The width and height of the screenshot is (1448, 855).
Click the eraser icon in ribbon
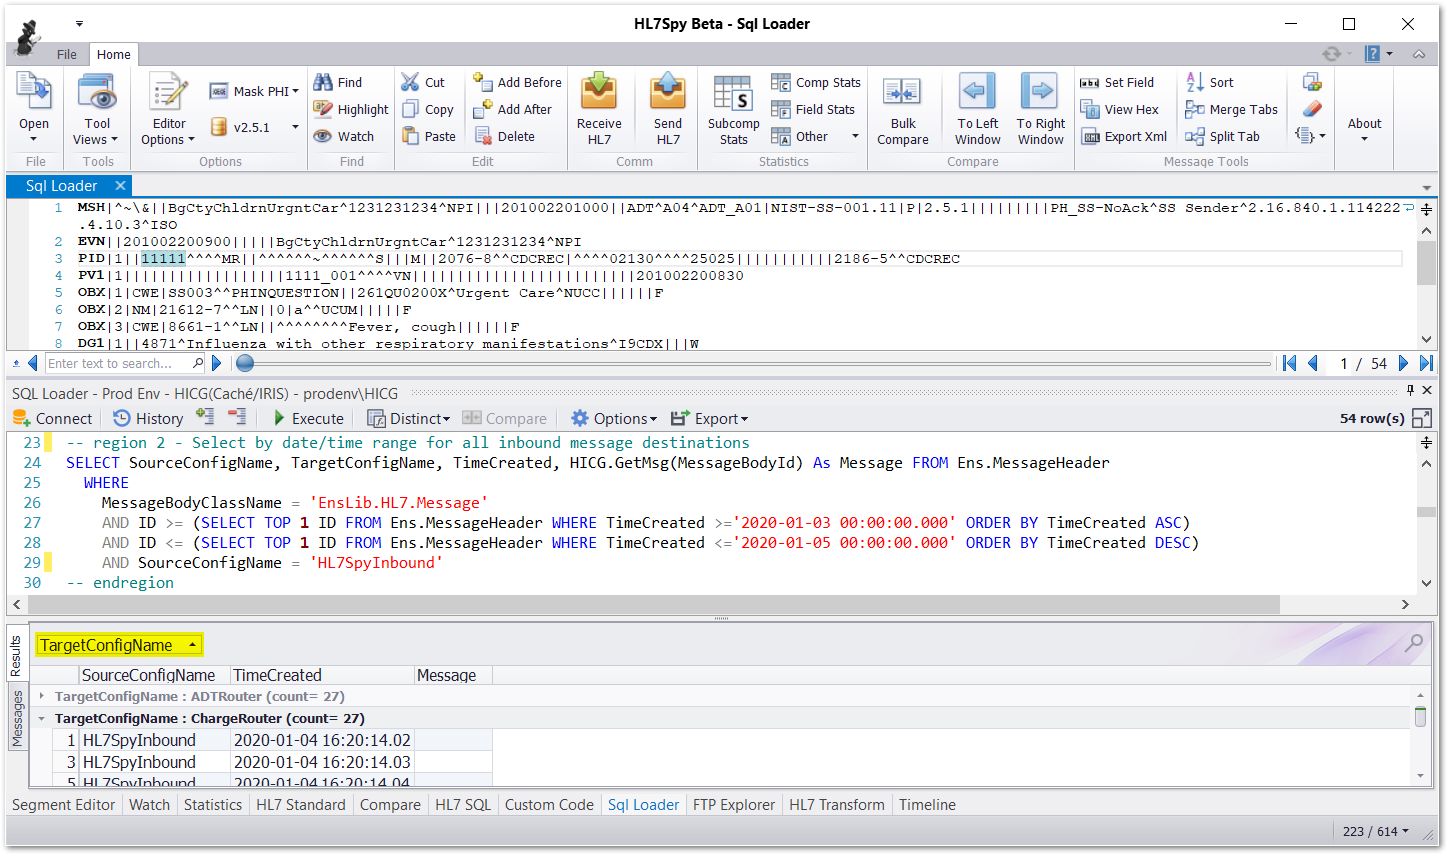pyautogui.click(x=1312, y=108)
